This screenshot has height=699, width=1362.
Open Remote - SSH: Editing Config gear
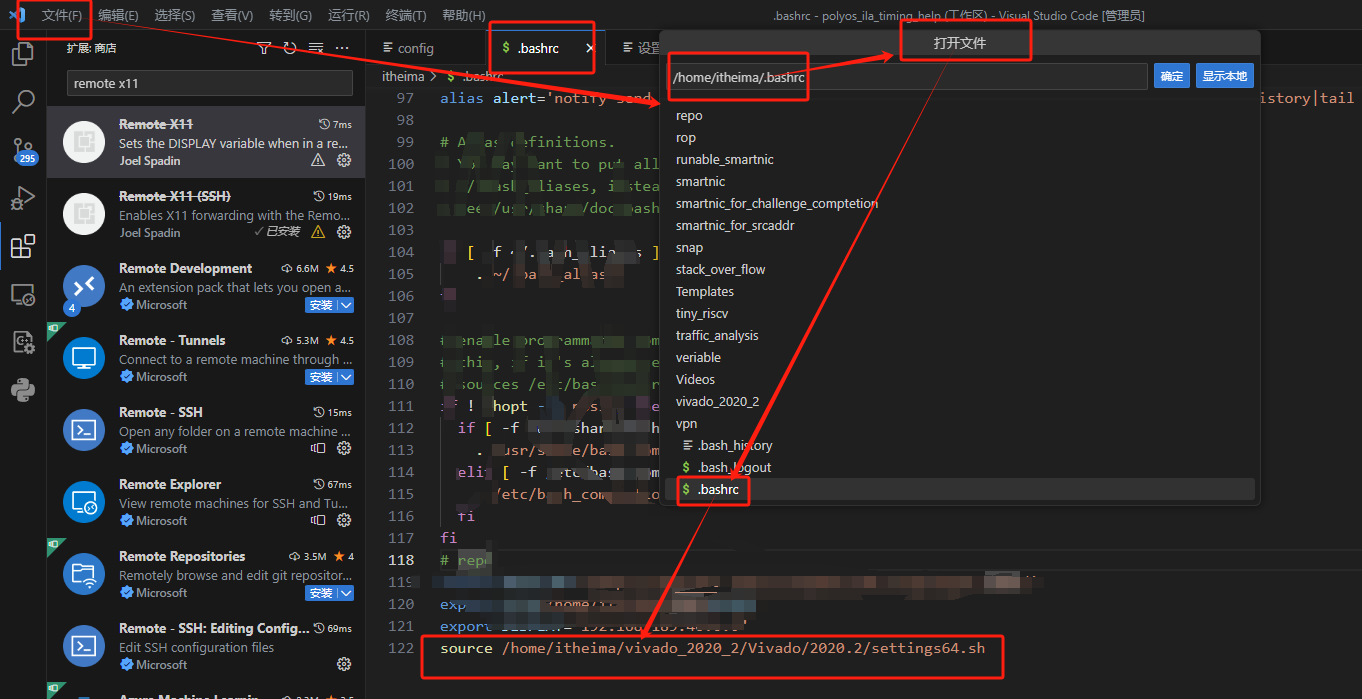click(344, 664)
